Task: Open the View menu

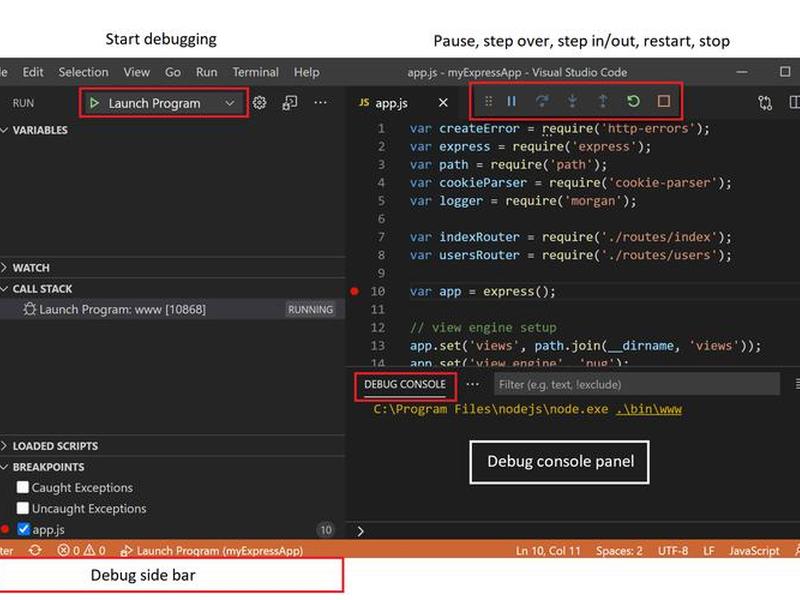Action: (137, 72)
